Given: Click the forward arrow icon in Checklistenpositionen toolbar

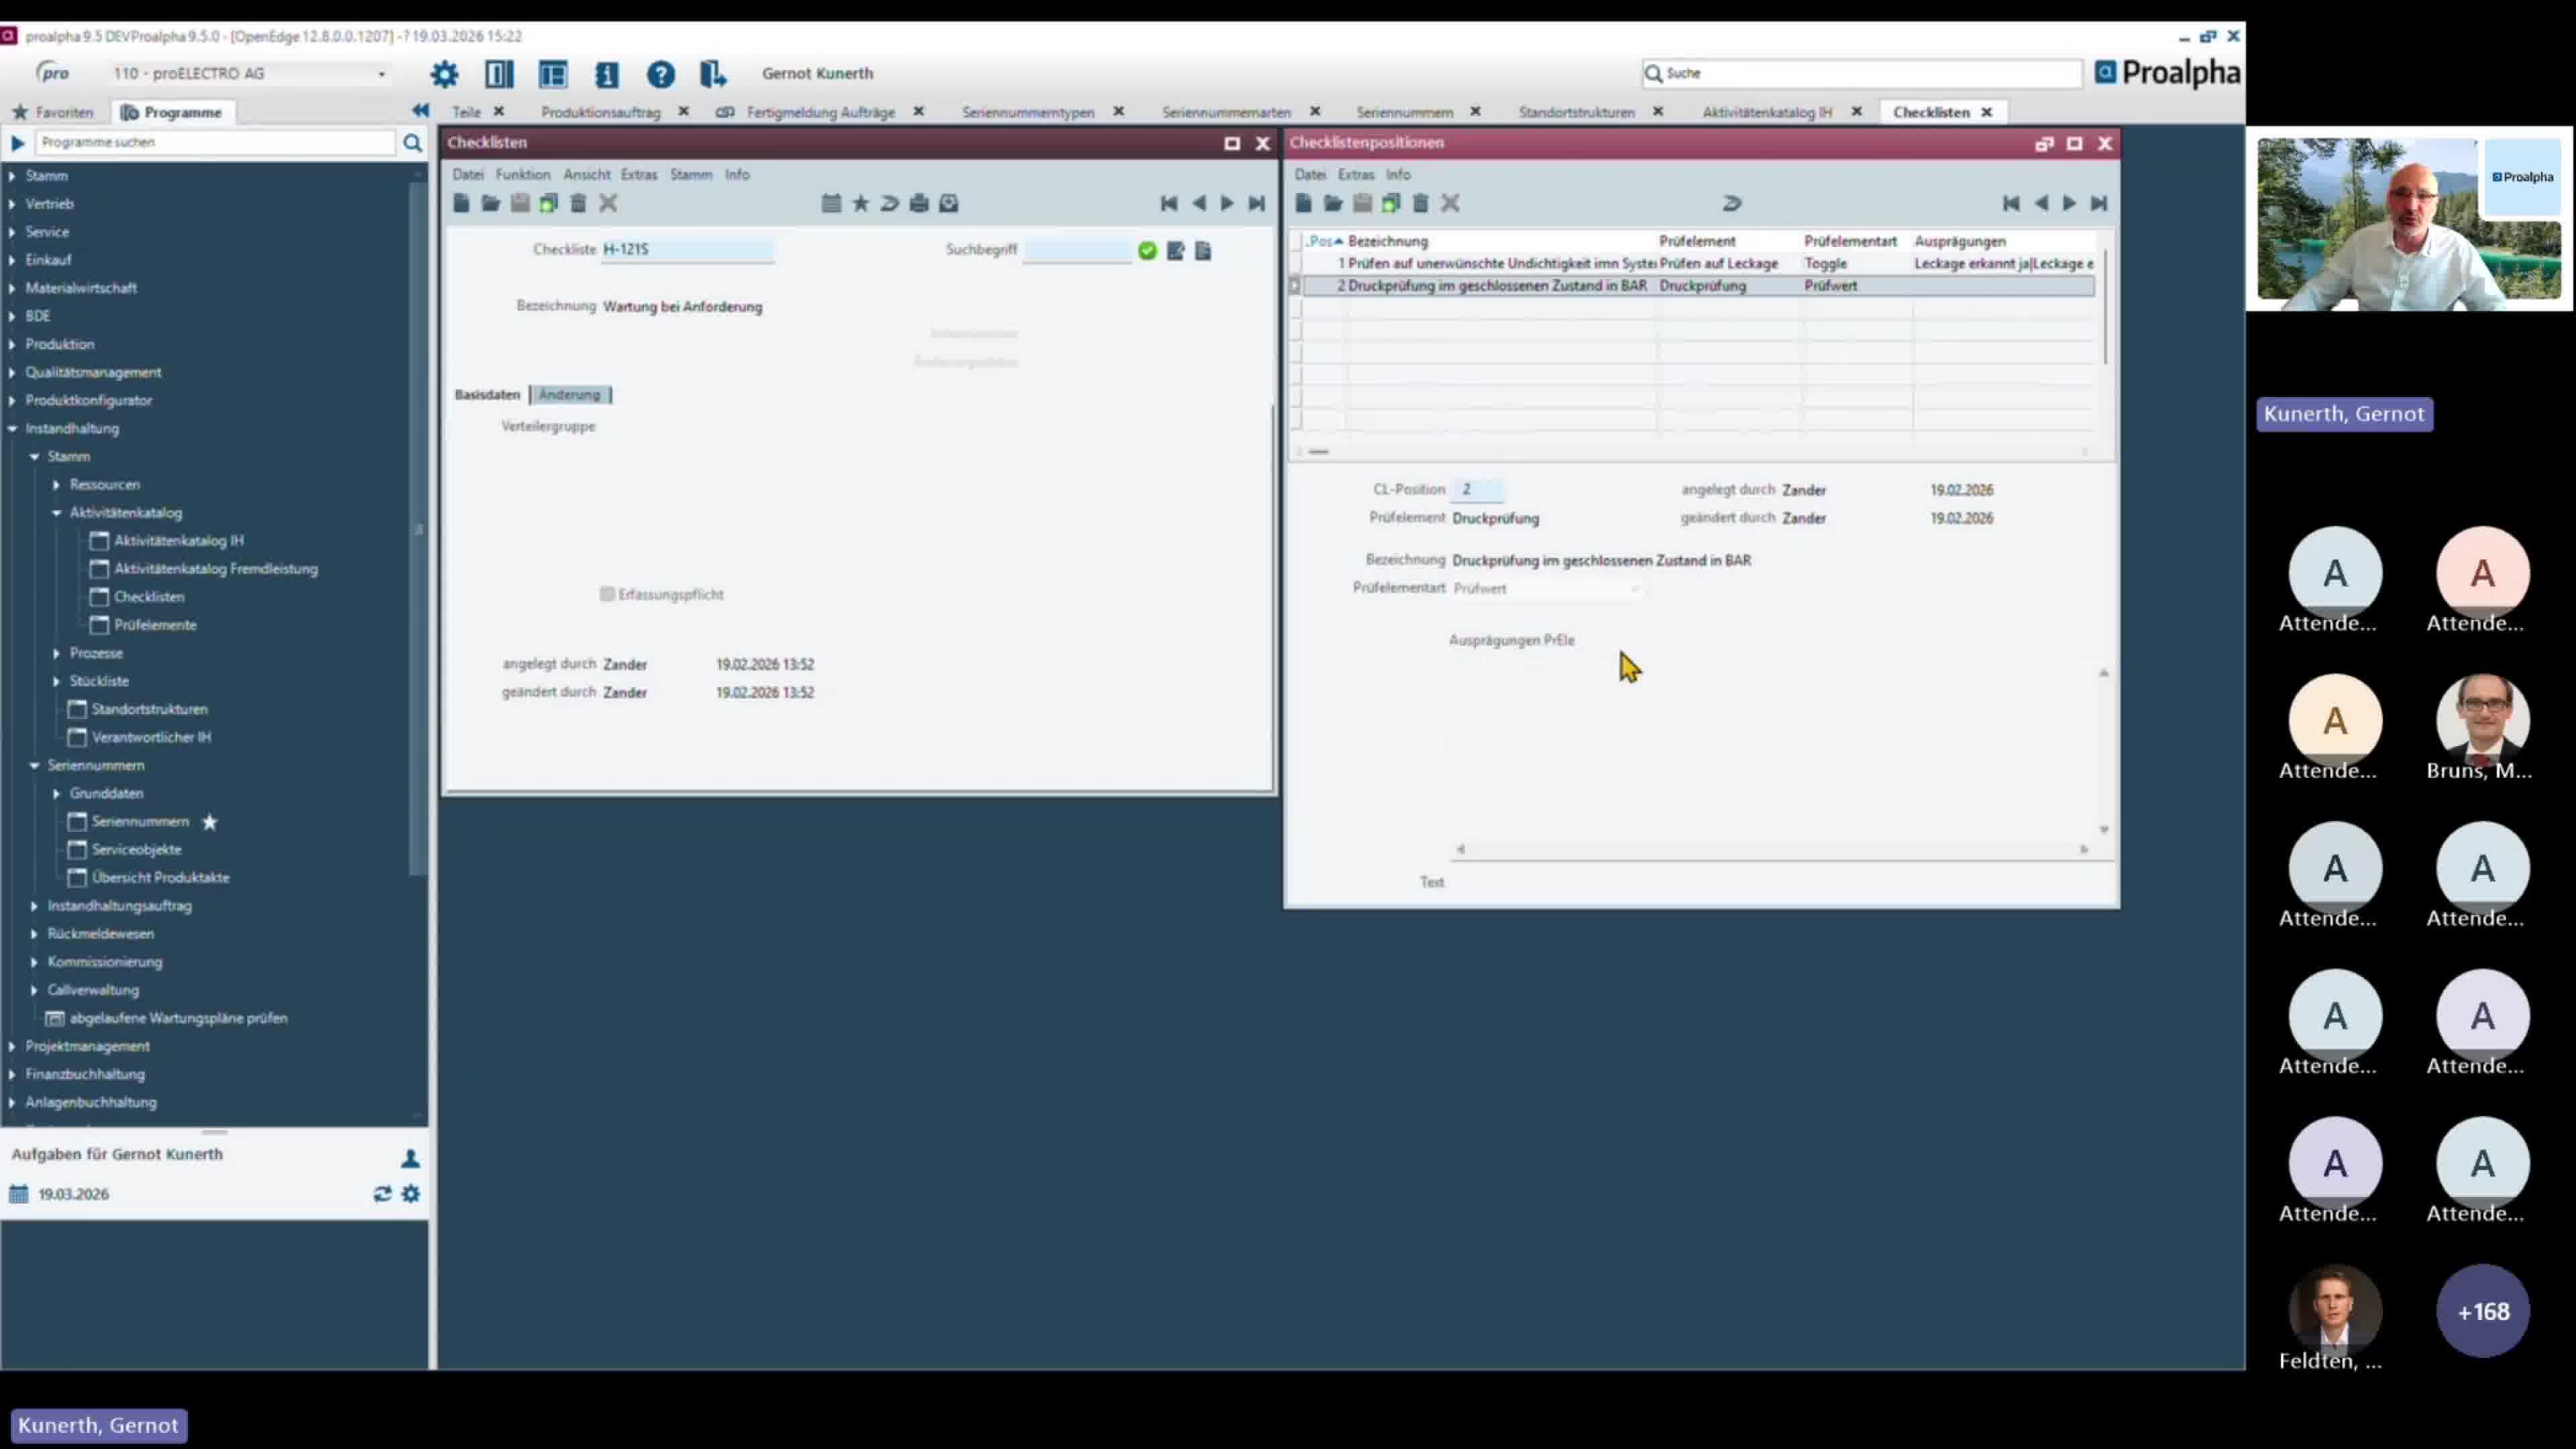Looking at the screenshot, I should pos(1733,204).
